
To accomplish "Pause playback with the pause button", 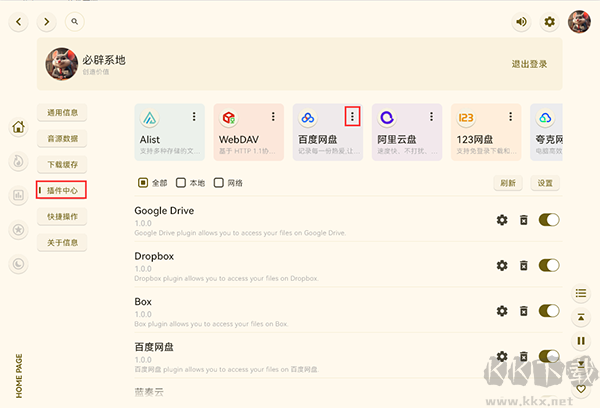I will 581,341.
